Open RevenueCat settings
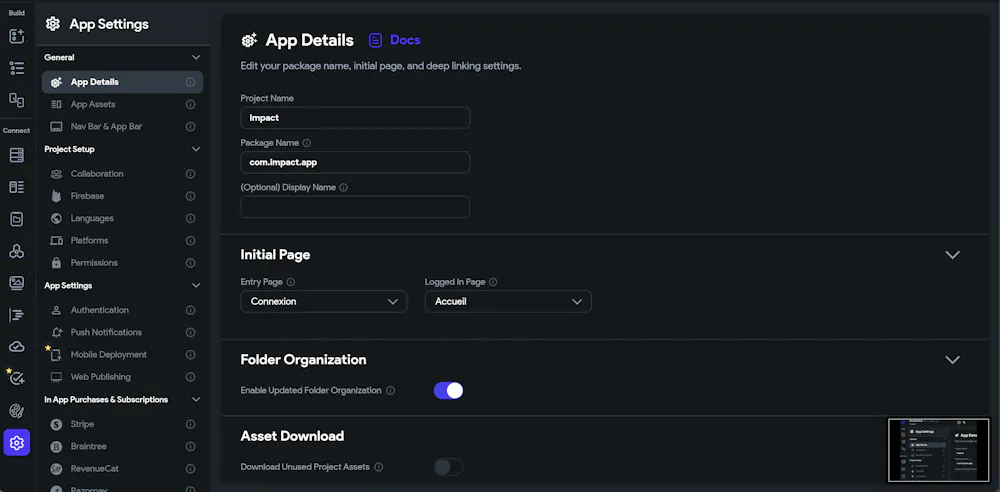 tap(122, 468)
